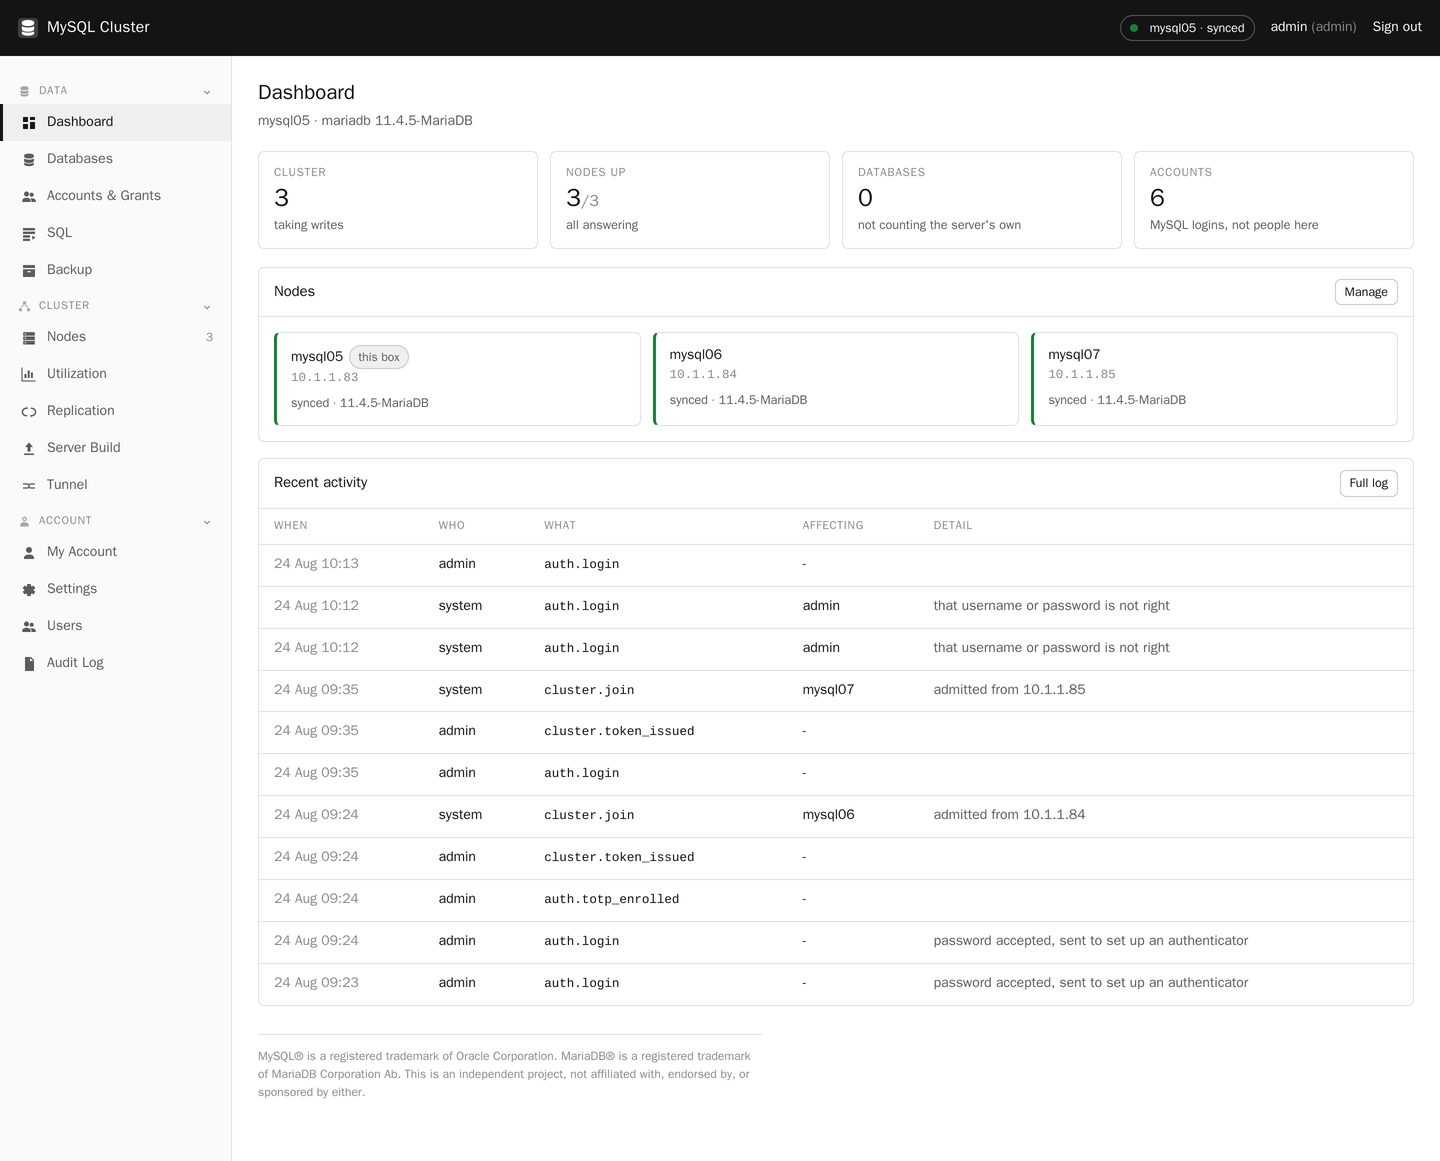Viewport: 1440px width, 1161px height.
Task: Click the Tunnel icon in sidebar
Action: (29, 485)
